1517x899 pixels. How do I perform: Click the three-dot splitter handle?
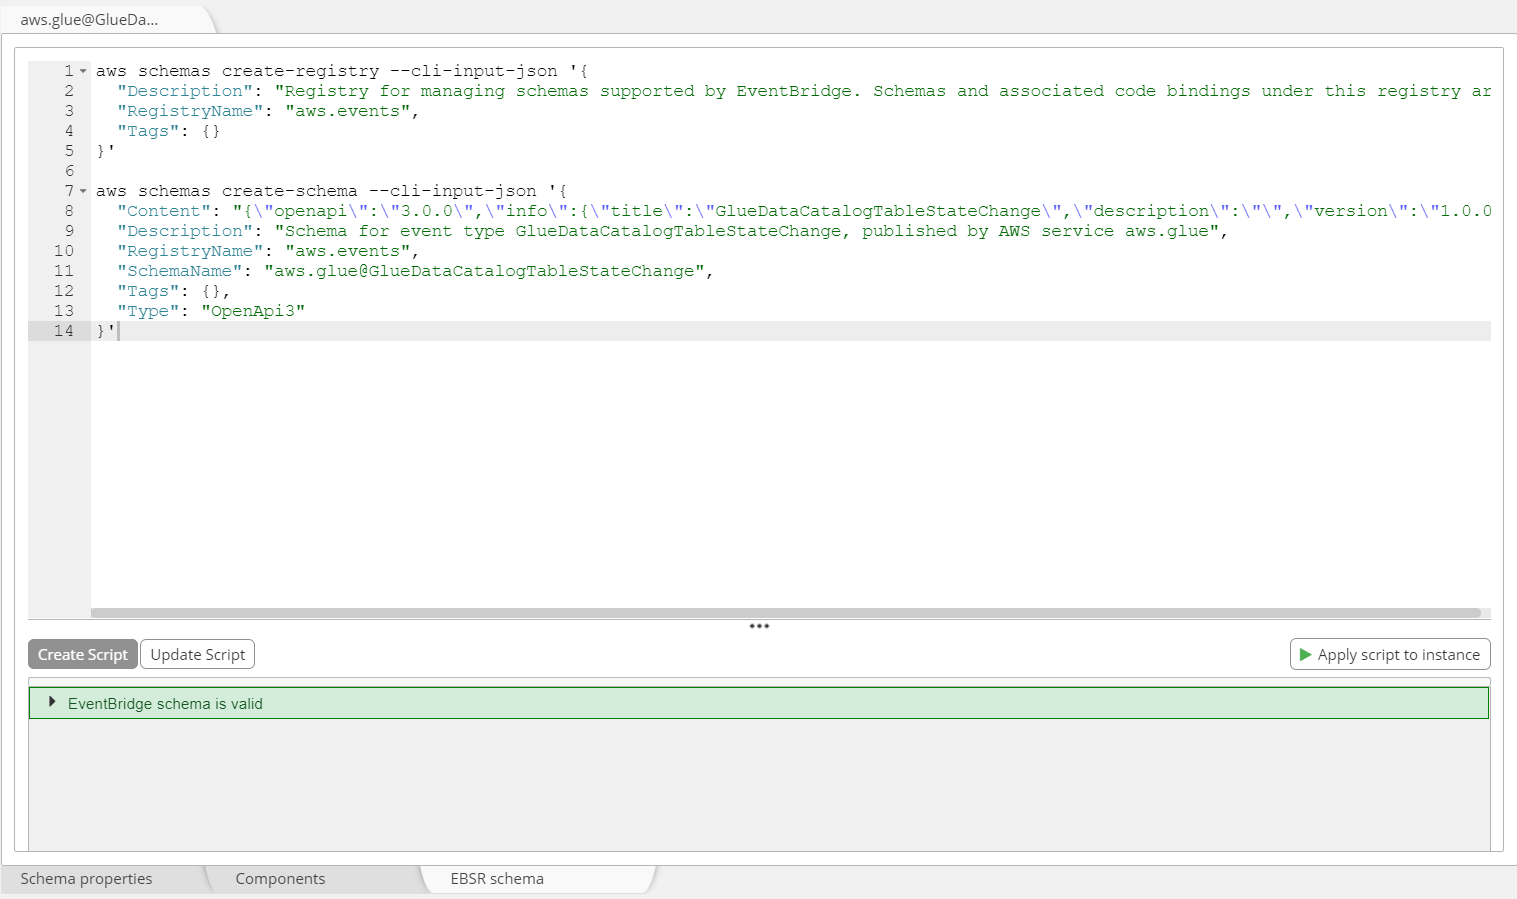pos(759,626)
